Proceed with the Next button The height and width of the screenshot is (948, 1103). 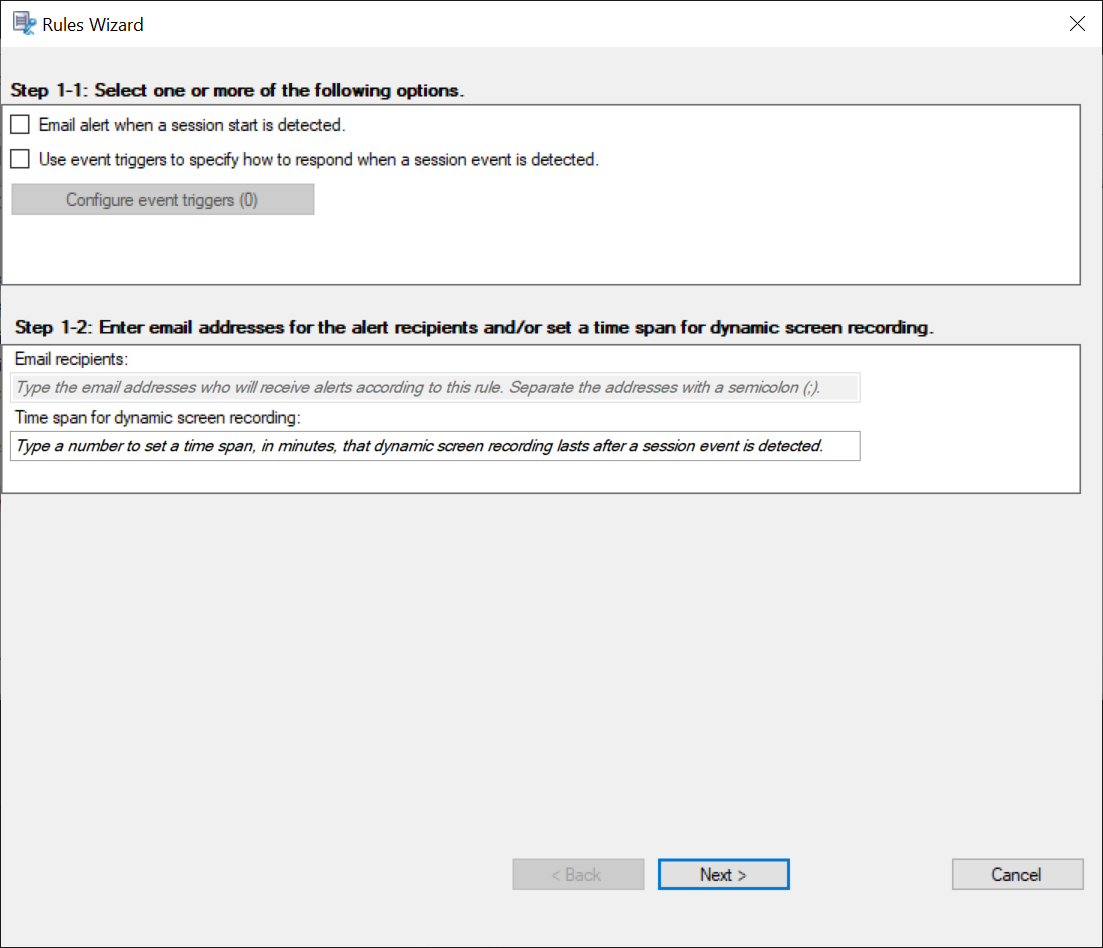click(723, 875)
